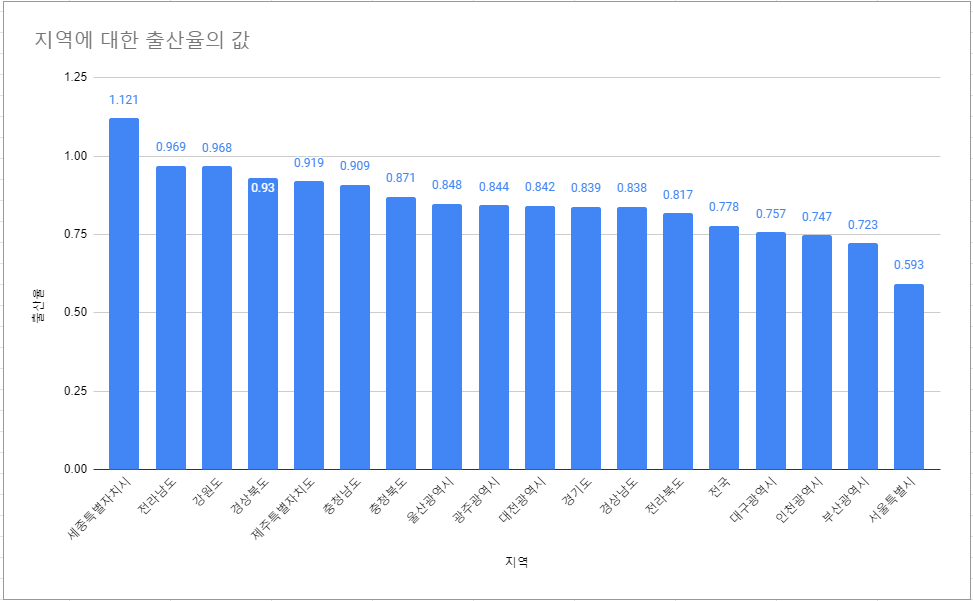Select the data label 0.839
973x601 pixels.
tap(586, 188)
